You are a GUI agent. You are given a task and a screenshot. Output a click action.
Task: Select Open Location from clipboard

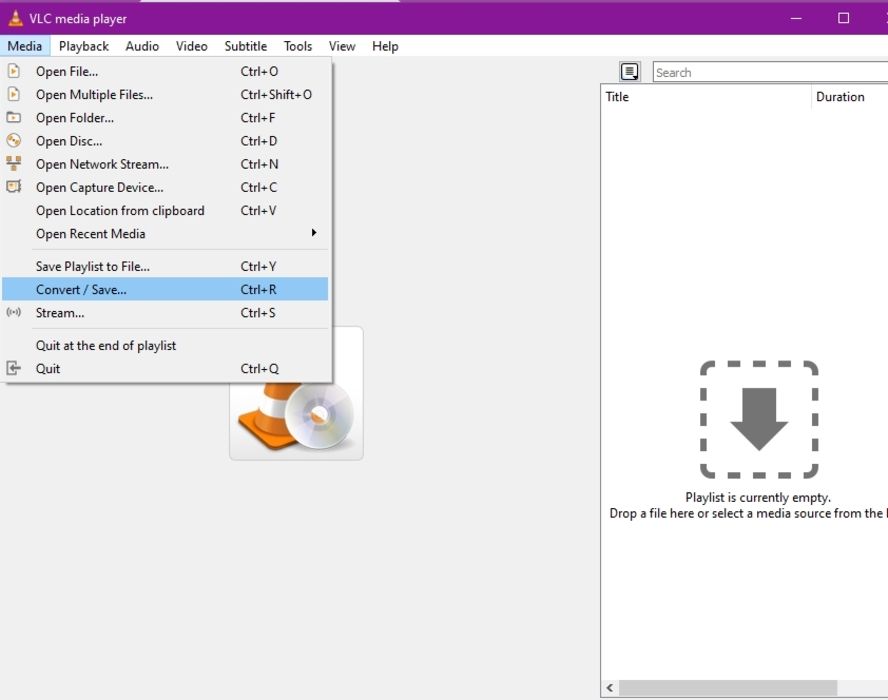click(165, 211)
